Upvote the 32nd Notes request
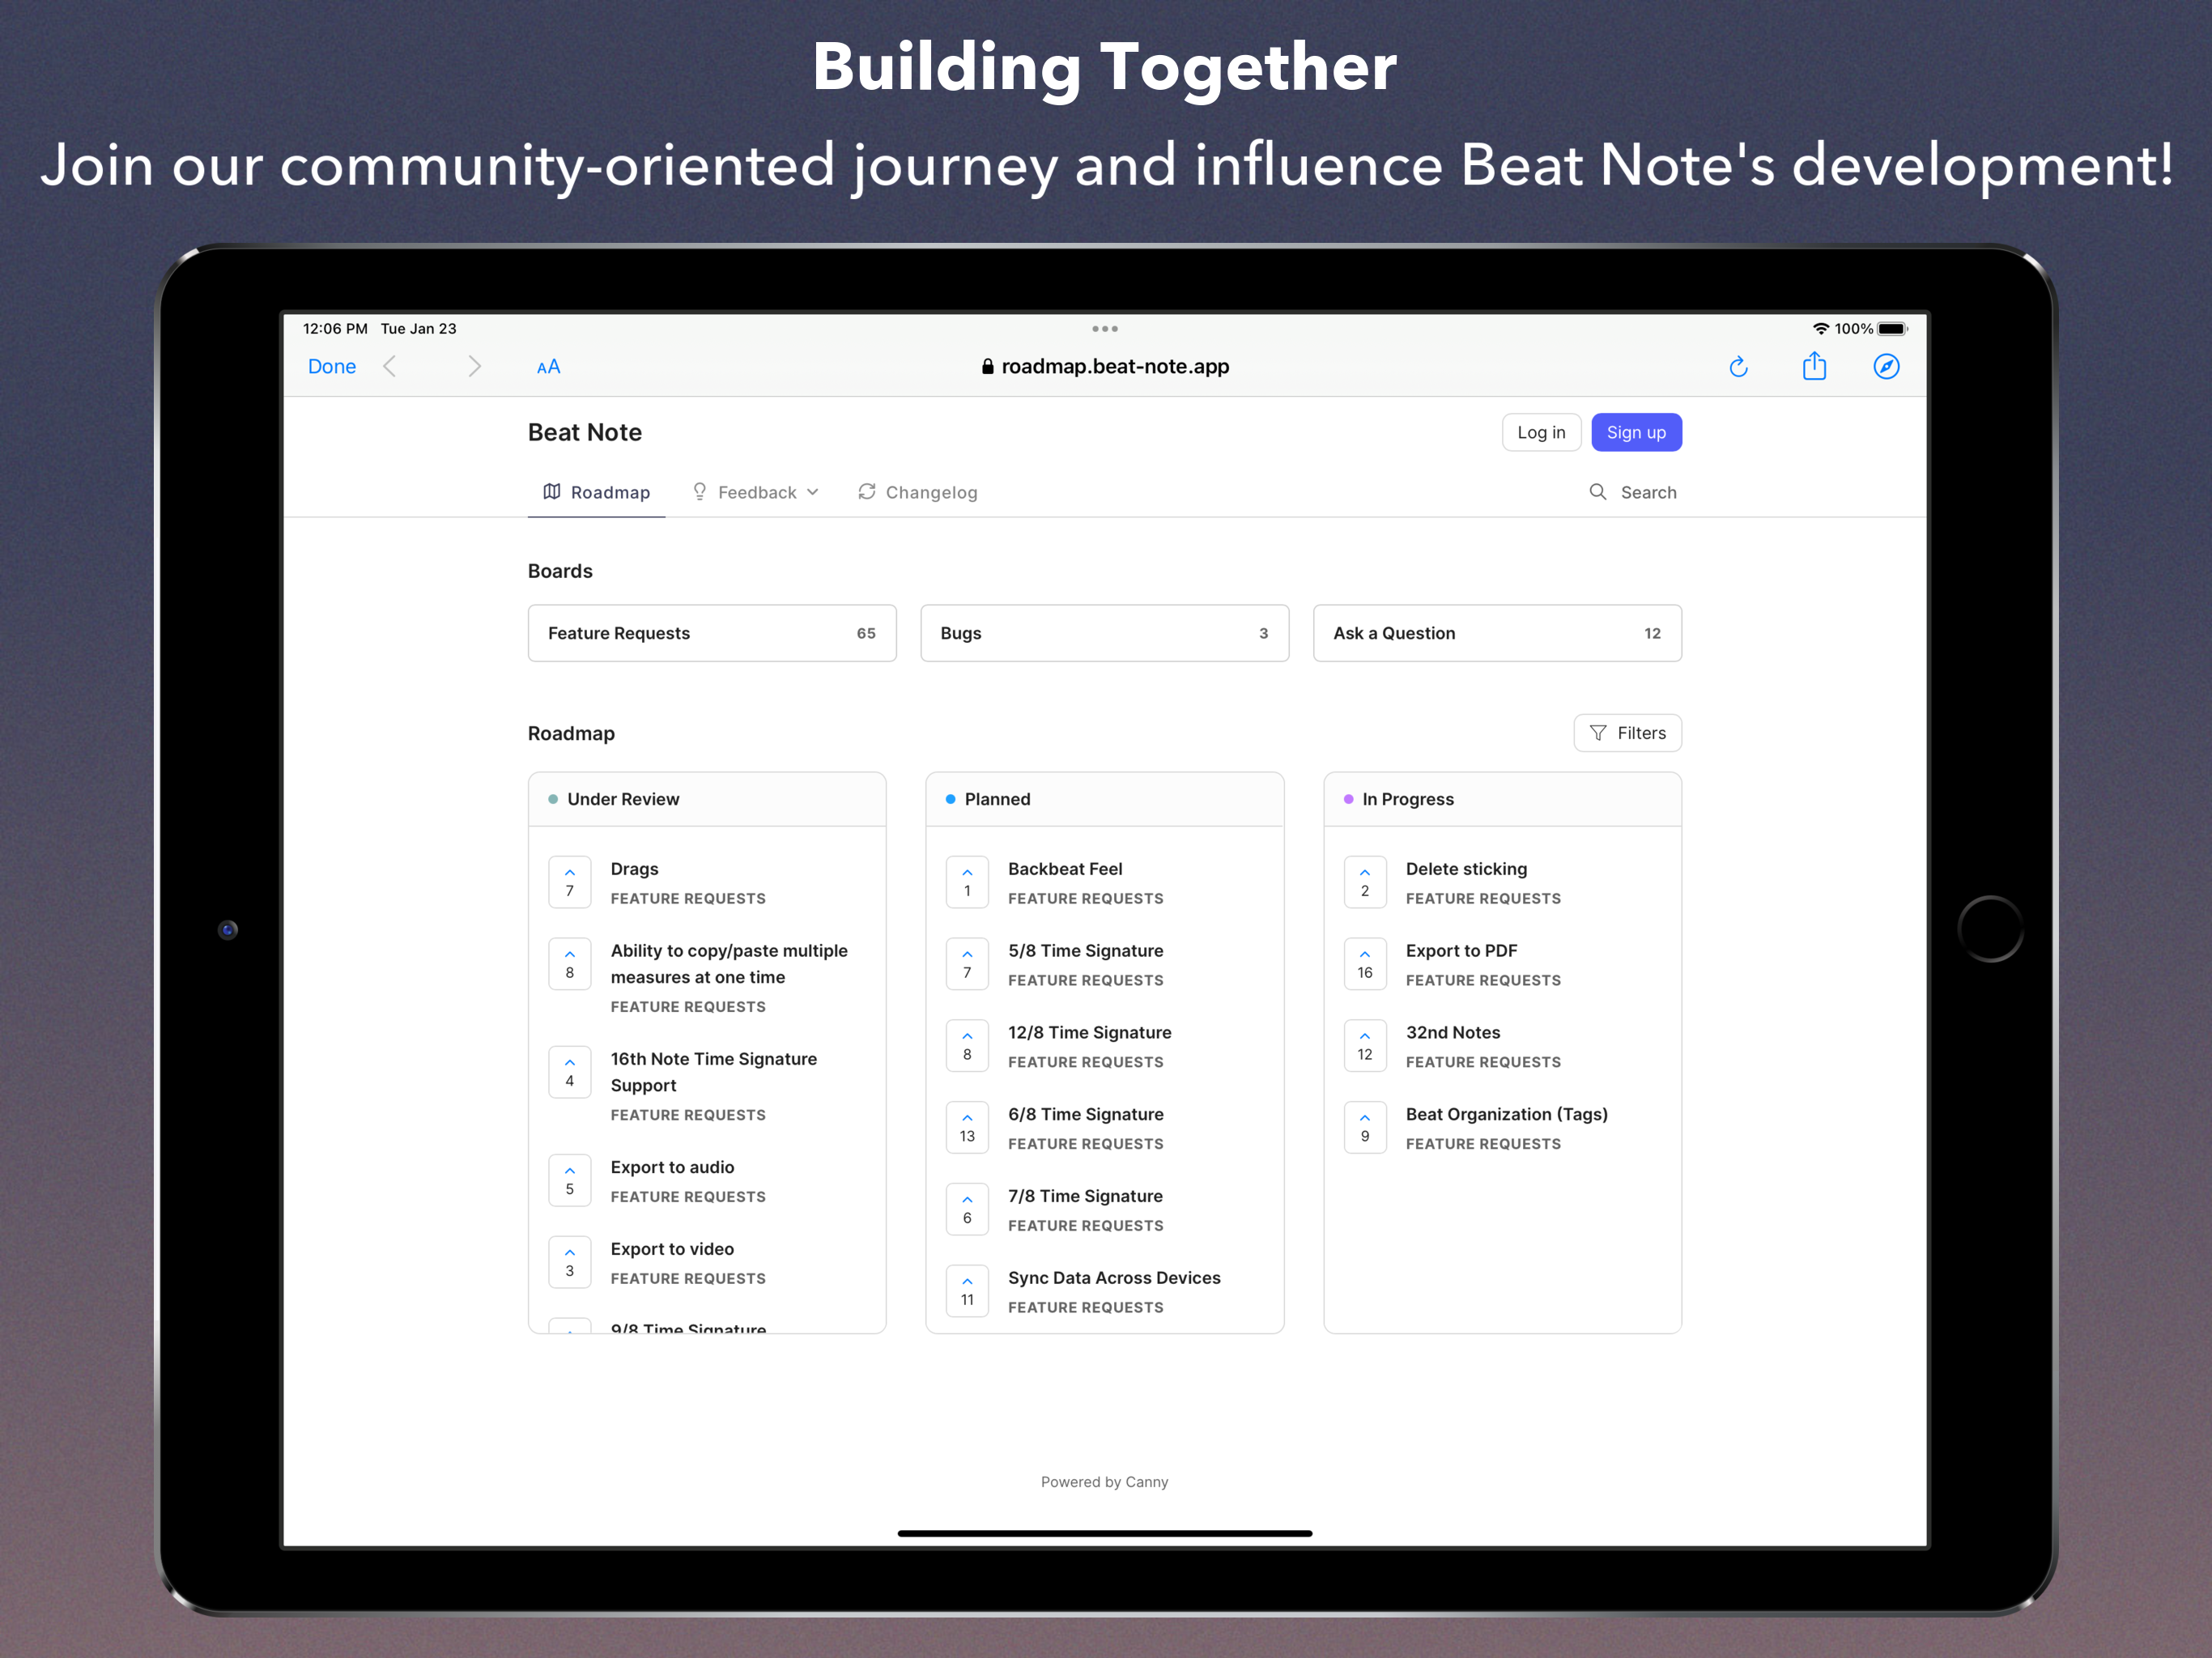The height and width of the screenshot is (1658, 2212). click(1365, 1046)
